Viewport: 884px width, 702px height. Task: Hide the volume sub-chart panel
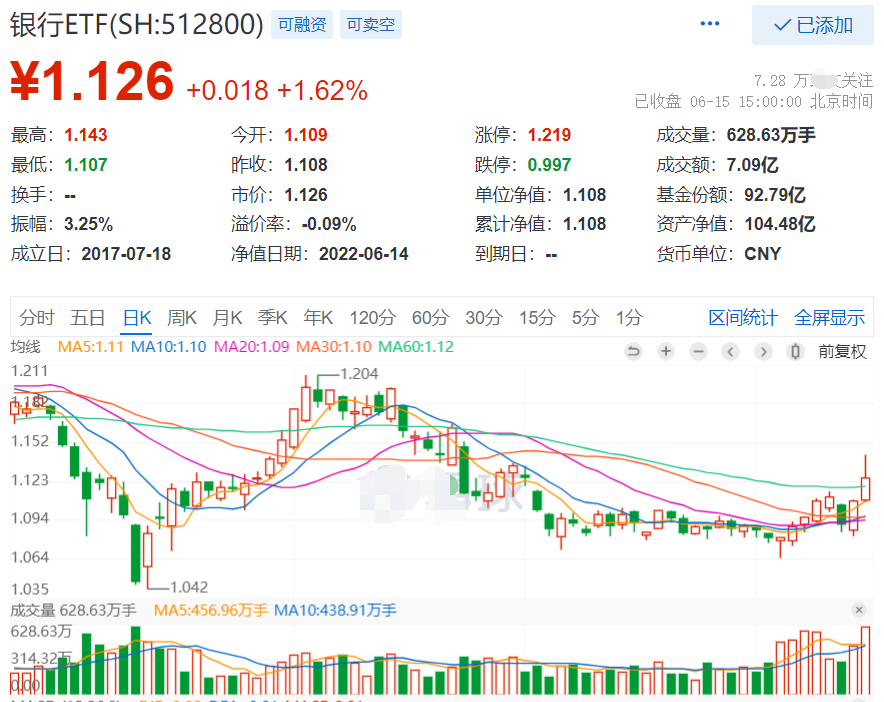point(858,610)
